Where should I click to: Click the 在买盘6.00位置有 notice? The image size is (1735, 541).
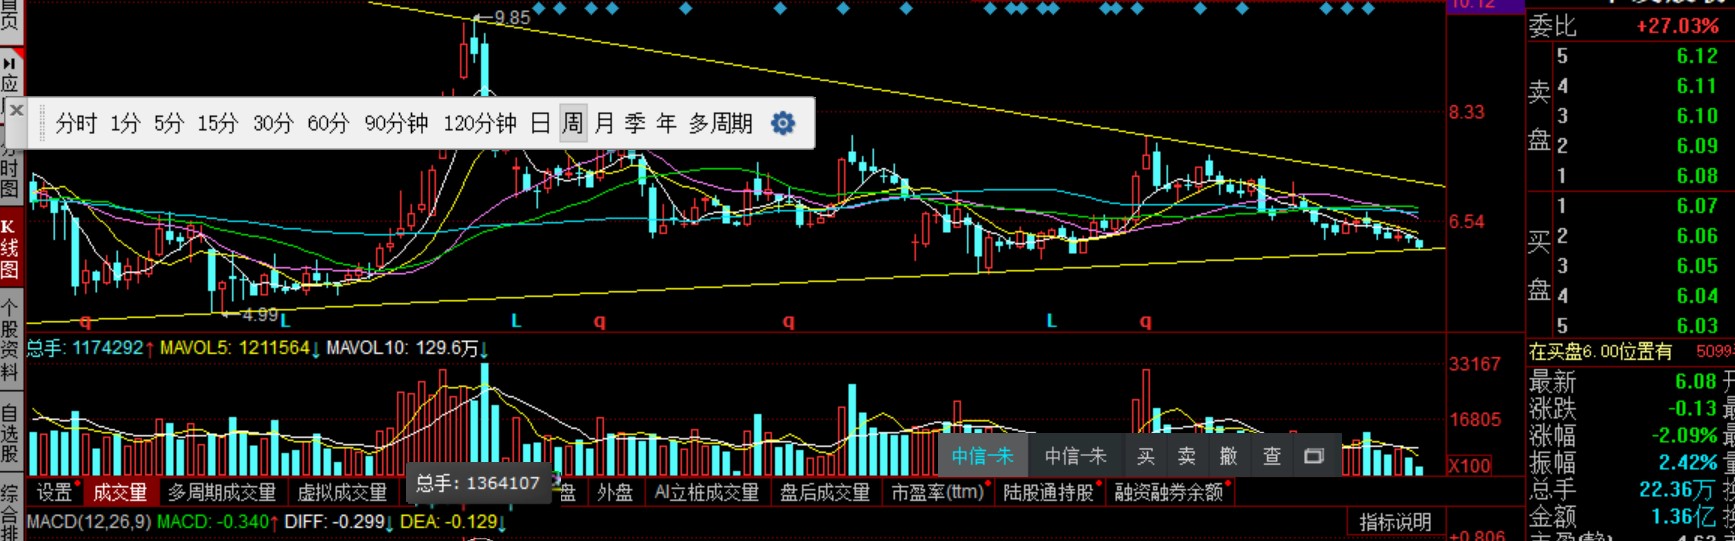(x=1600, y=351)
